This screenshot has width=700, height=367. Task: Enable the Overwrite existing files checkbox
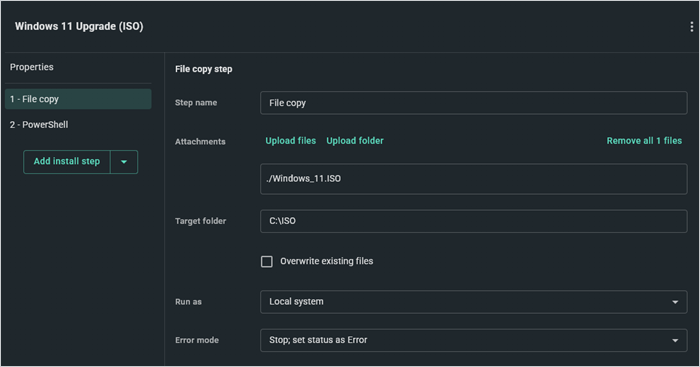267,261
